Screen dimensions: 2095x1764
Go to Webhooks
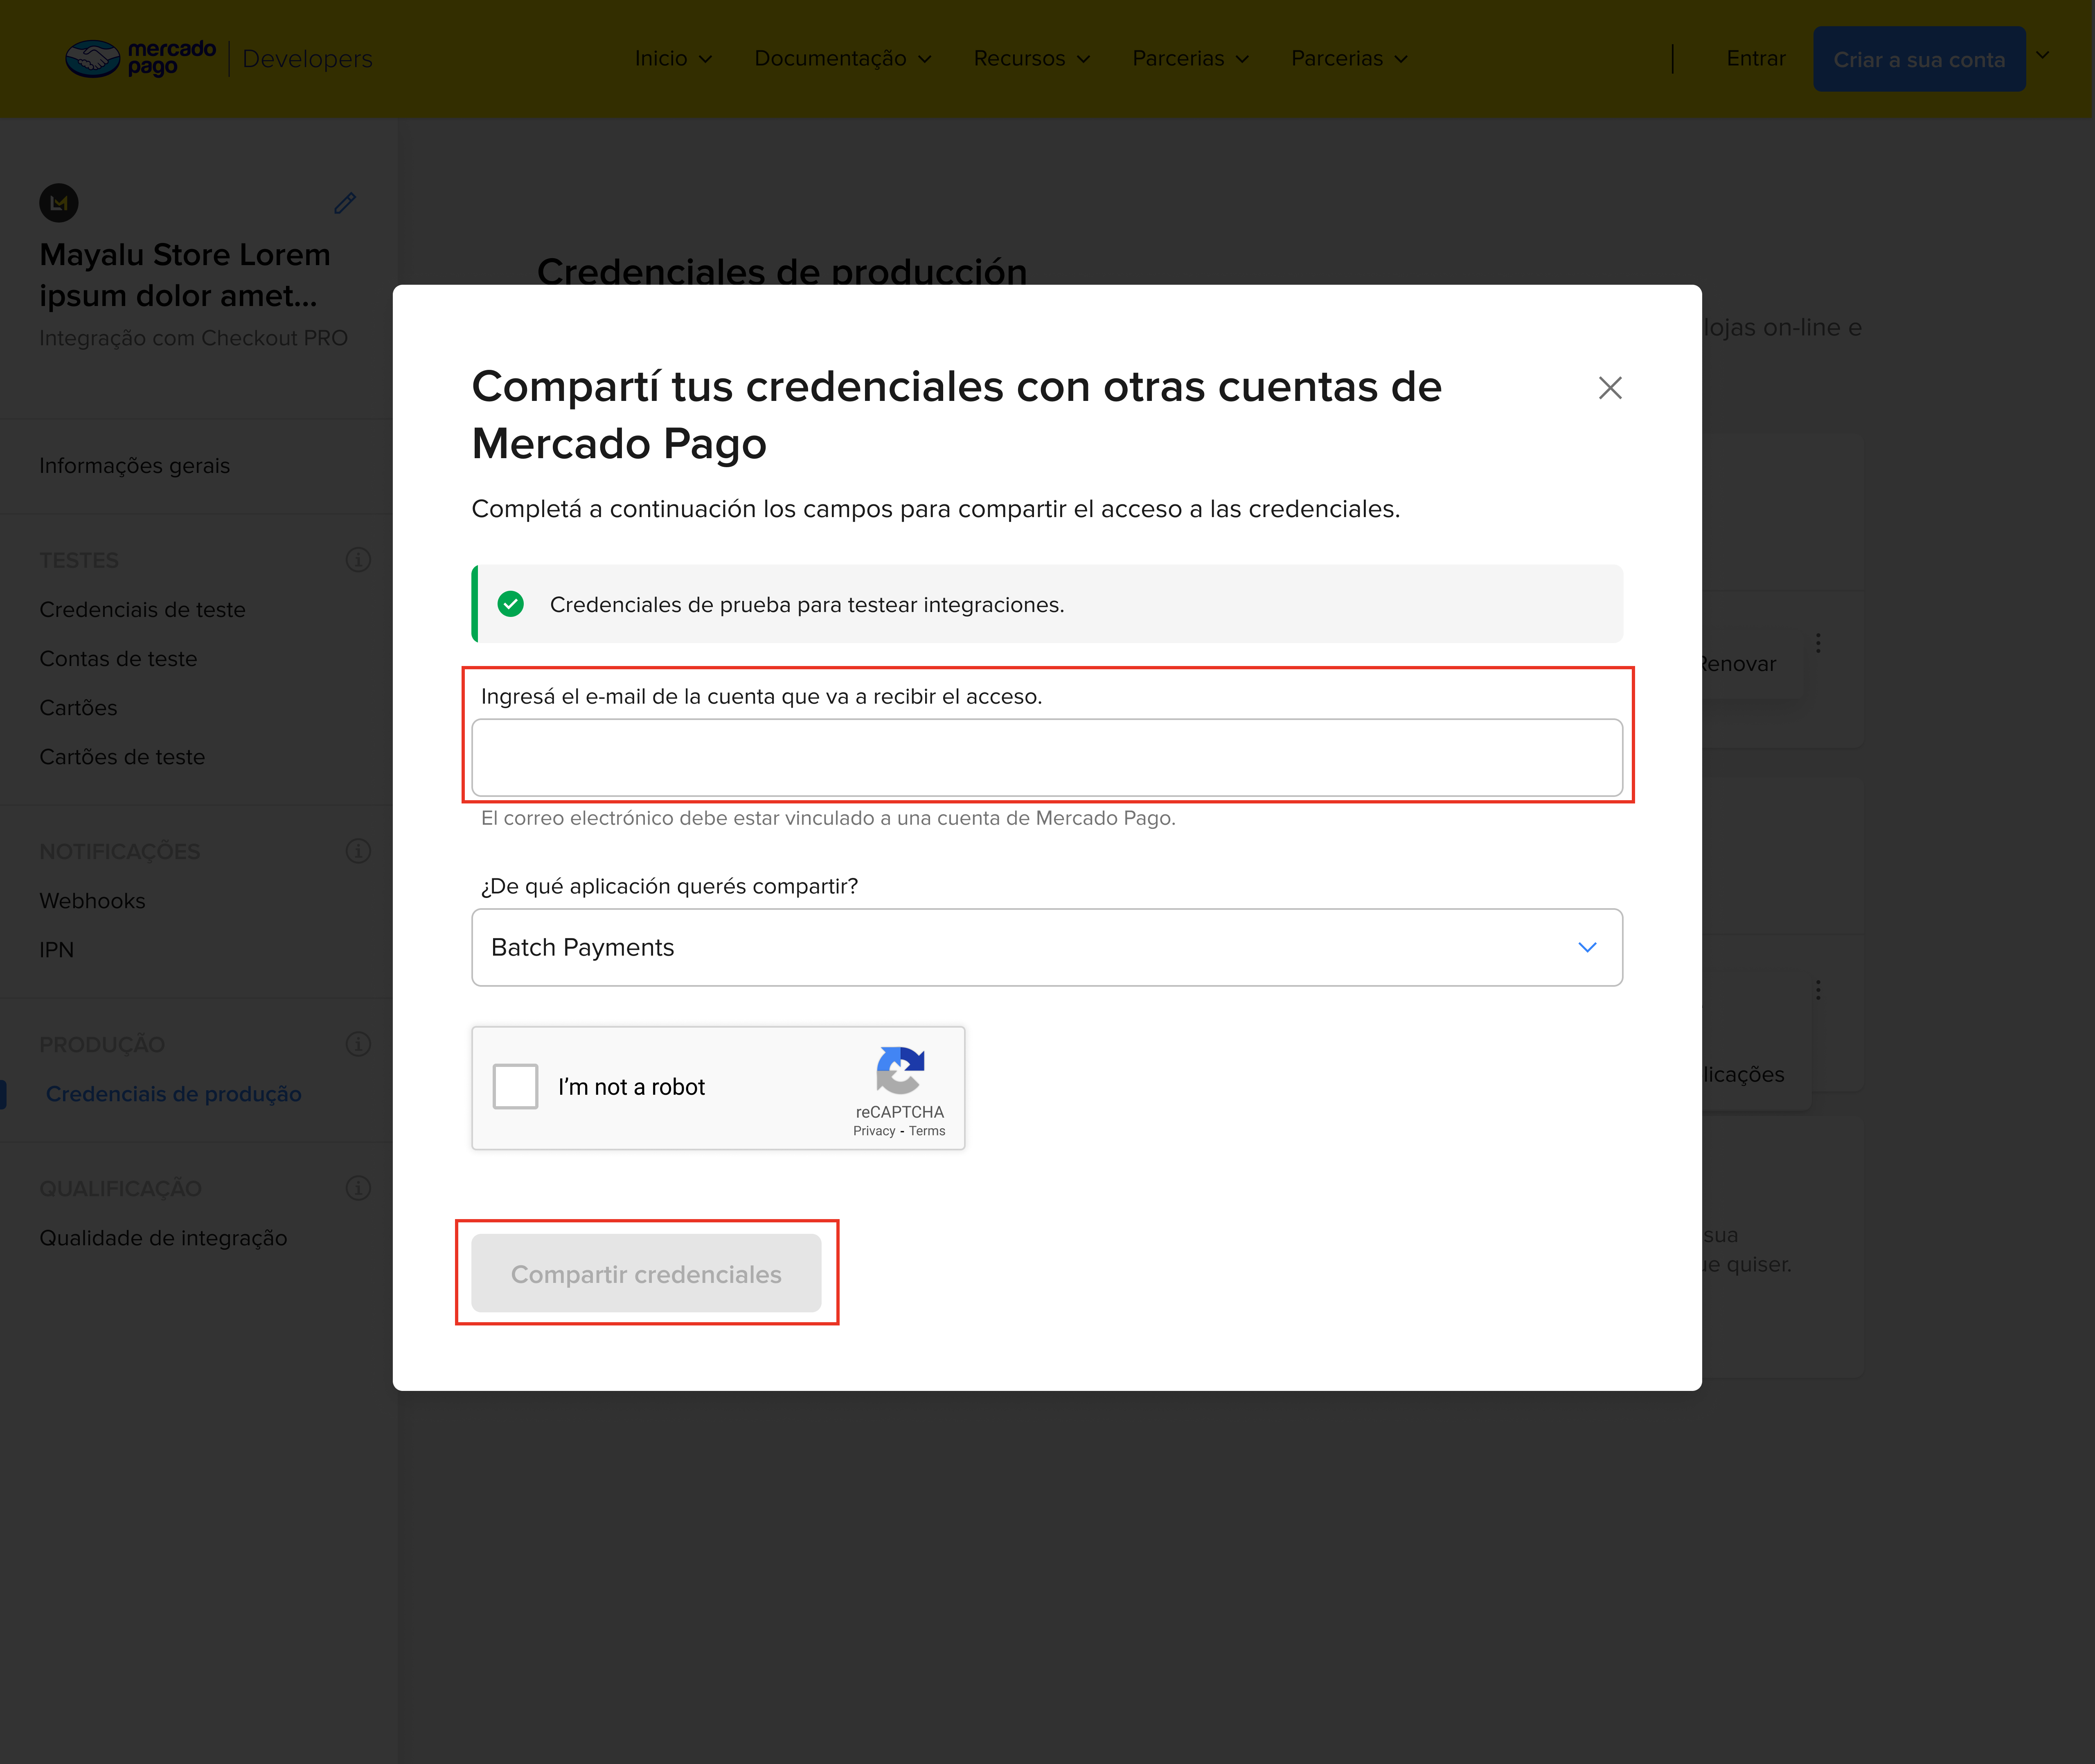(x=93, y=901)
